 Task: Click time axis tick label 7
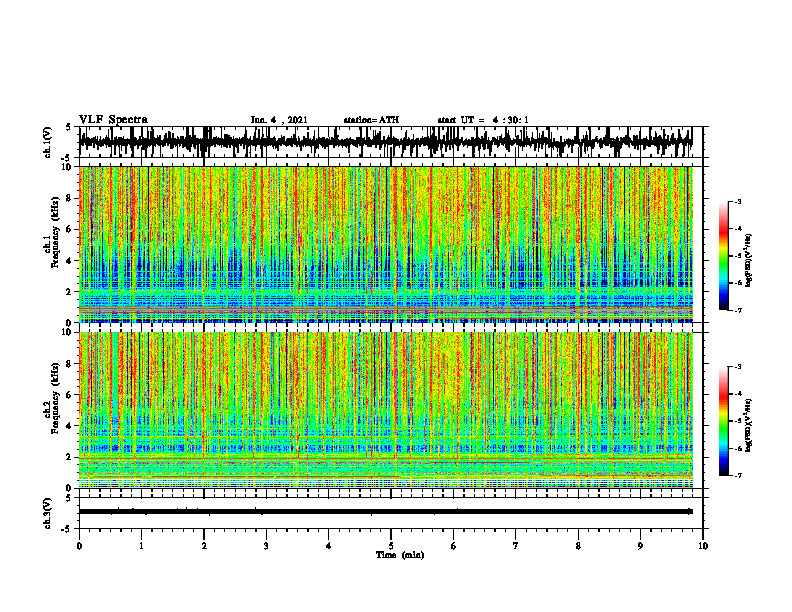point(516,546)
